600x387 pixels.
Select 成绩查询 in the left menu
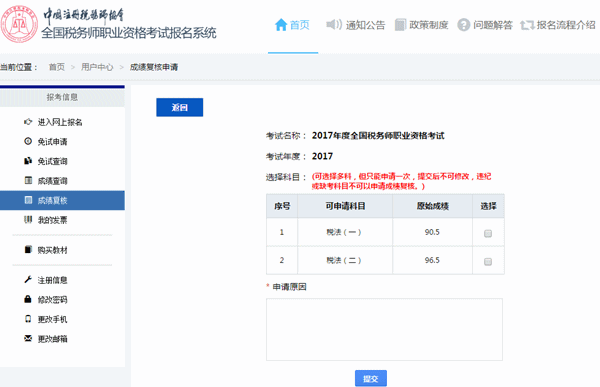click(52, 181)
